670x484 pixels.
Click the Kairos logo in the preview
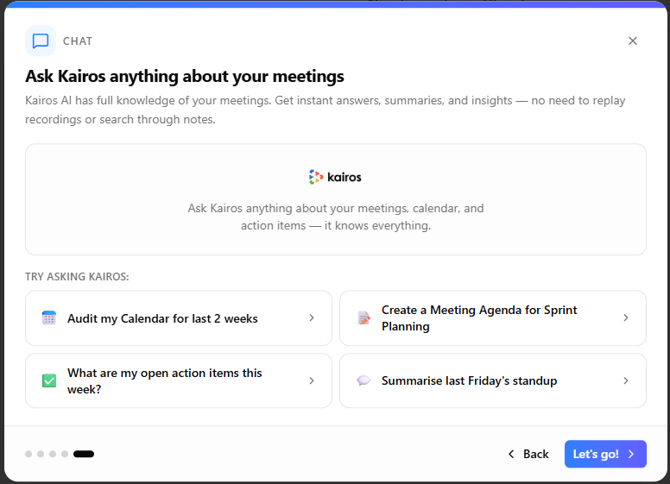click(335, 177)
